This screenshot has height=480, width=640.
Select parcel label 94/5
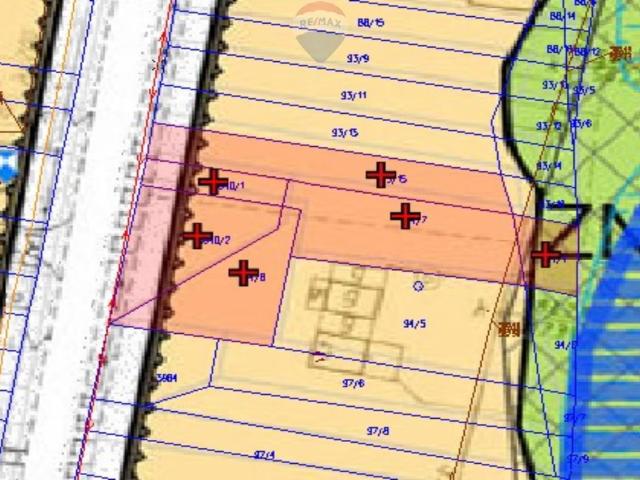[x=414, y=323]
